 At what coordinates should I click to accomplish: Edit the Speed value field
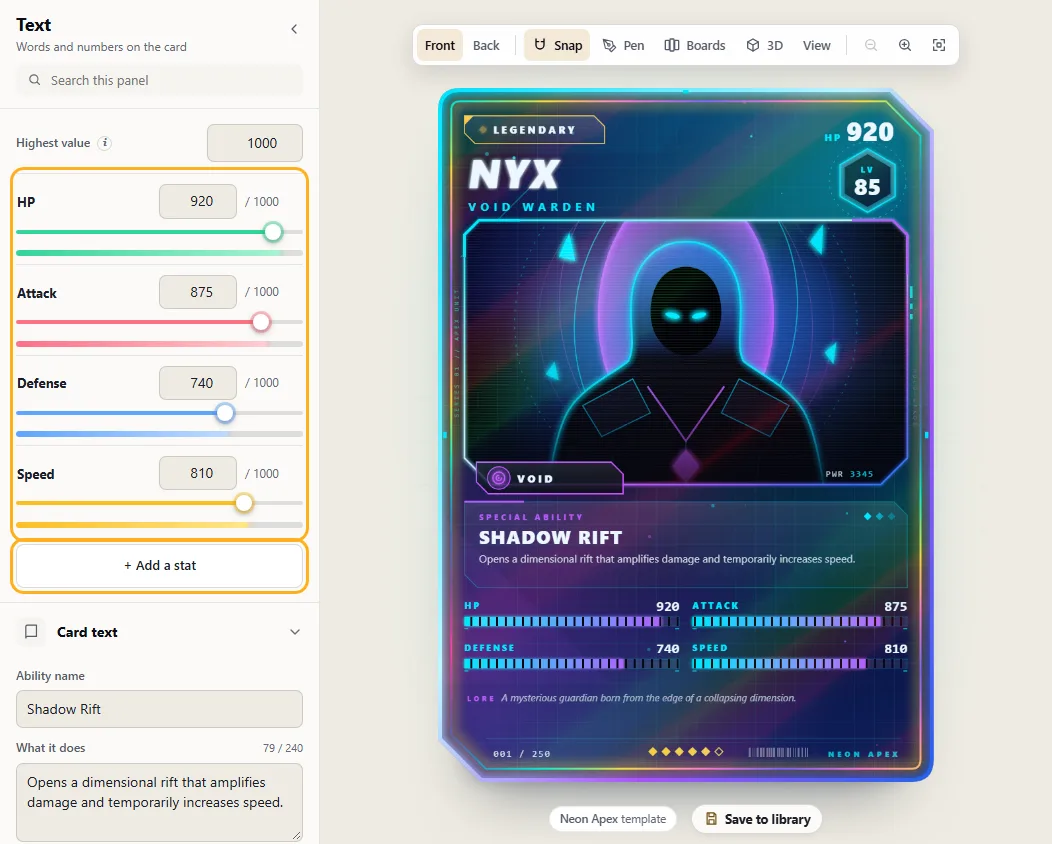click(x=198, y=473)
